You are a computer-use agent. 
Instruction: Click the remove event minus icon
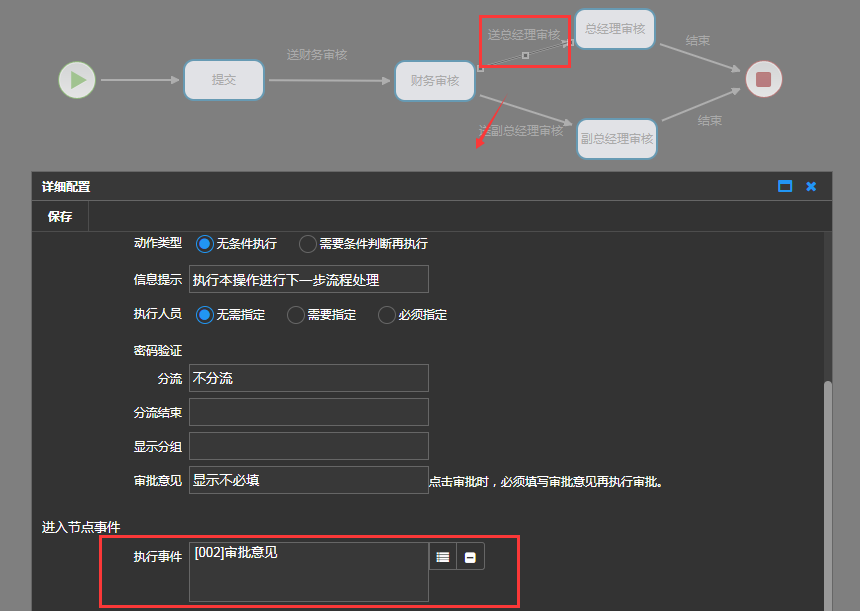coord(470,557)
